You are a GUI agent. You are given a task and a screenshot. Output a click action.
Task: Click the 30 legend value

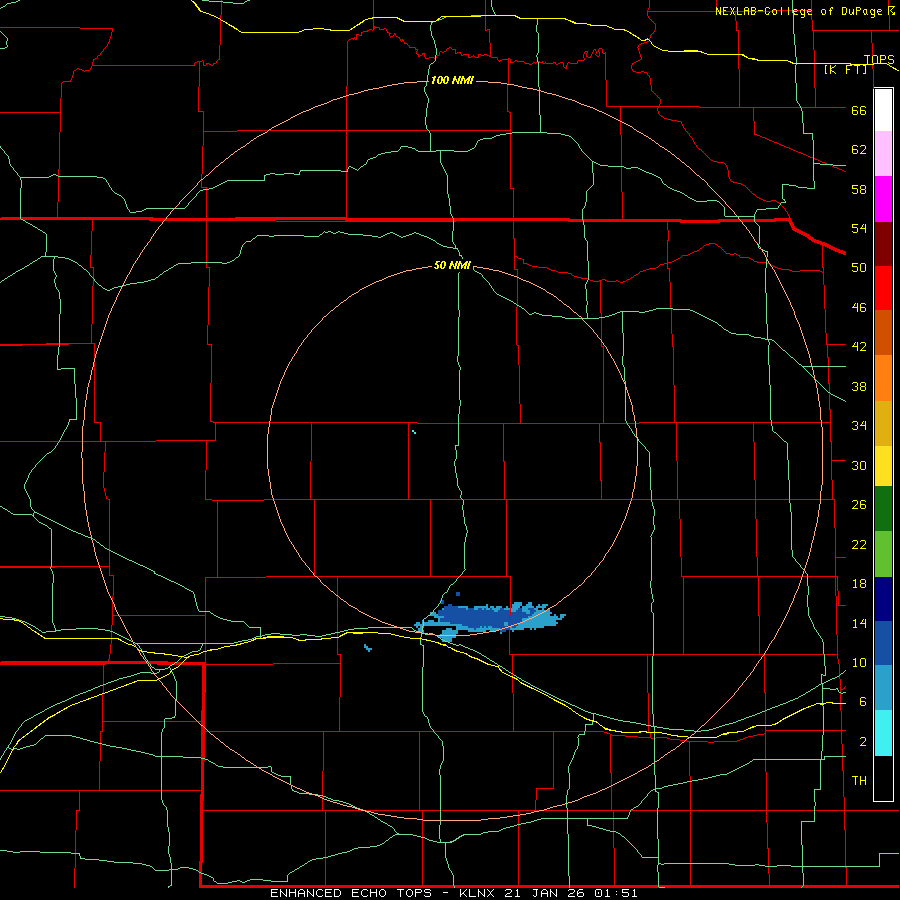point(859,465)
